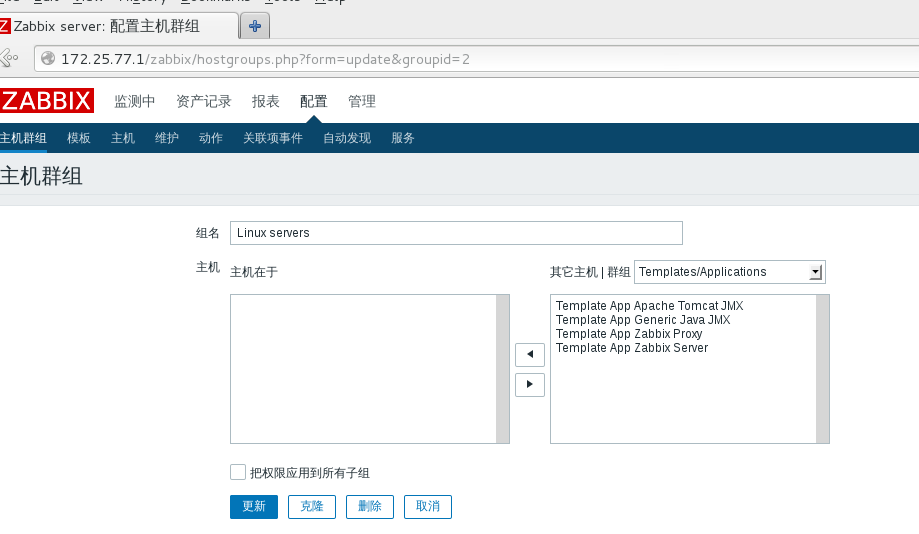The width and height of the screenshot is (919, 534).
Task: Click the Zabbix favicon on the tab
Action: [5, 26]
